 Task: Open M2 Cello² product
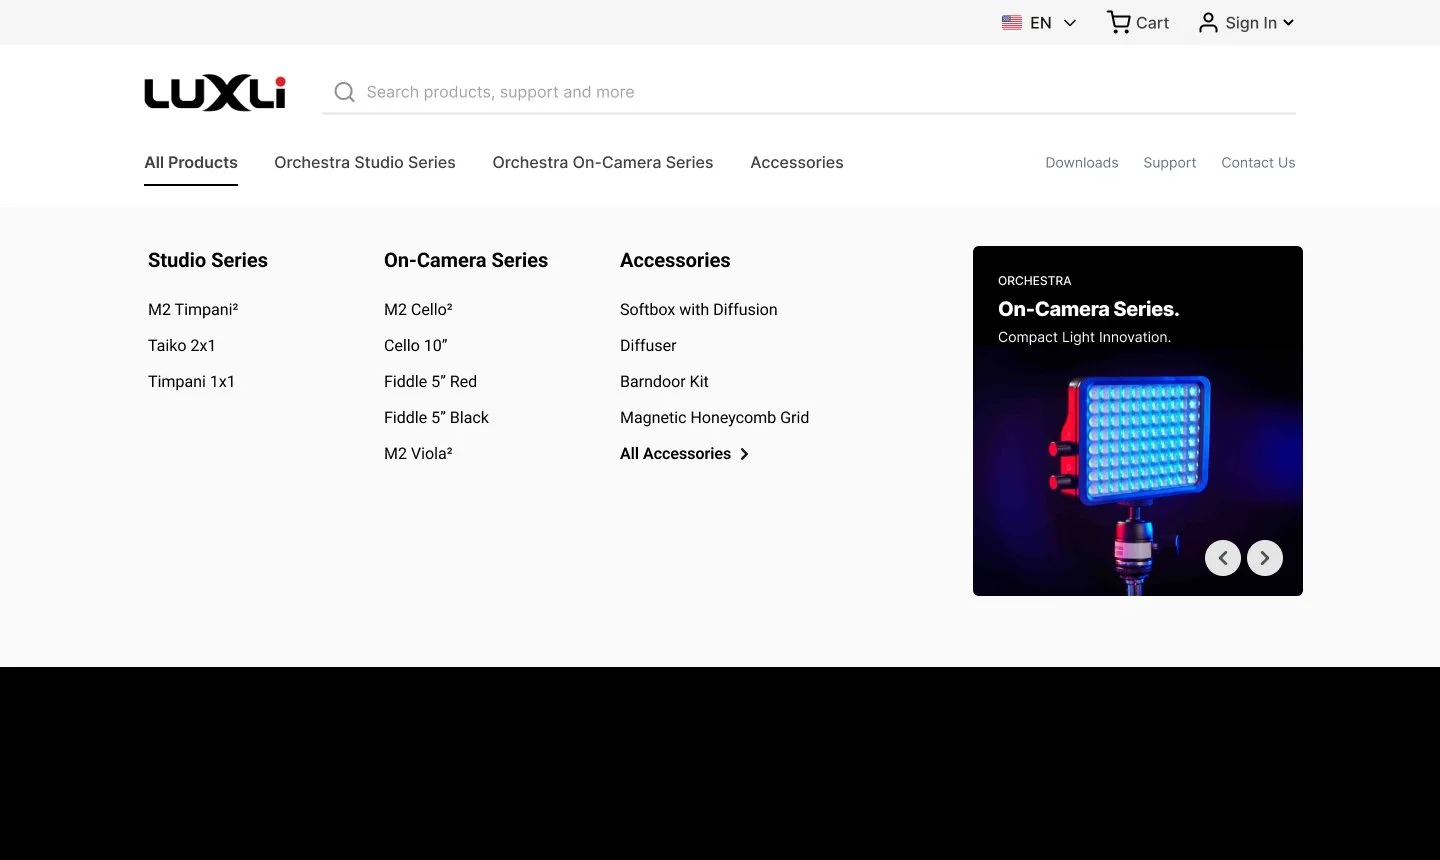point(418,309)
